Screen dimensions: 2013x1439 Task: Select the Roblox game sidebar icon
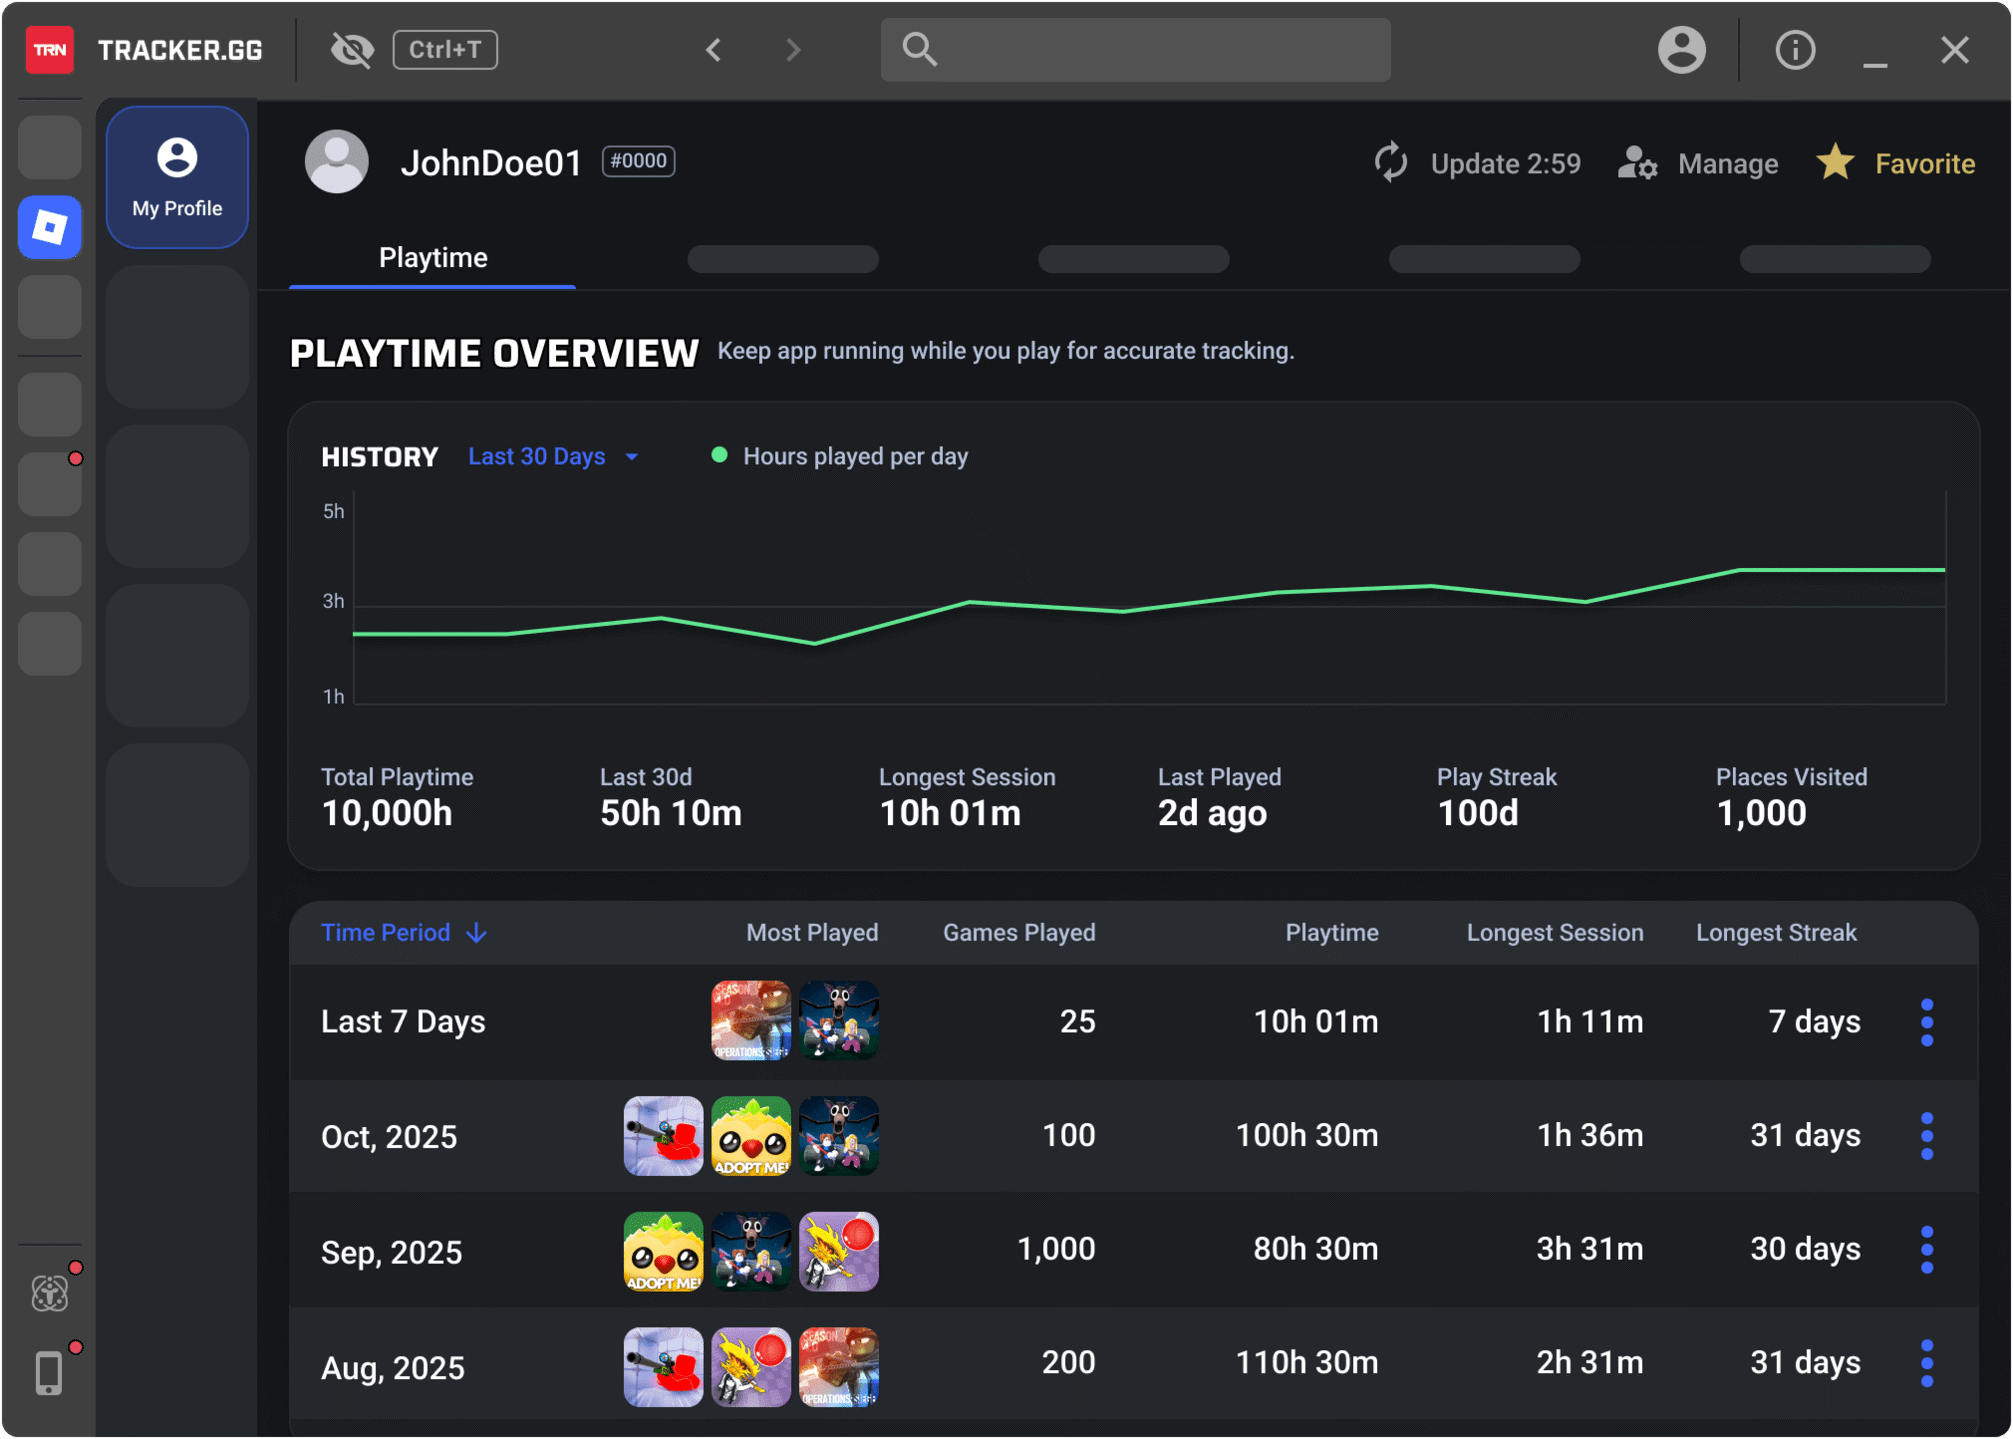coord(50,227)
